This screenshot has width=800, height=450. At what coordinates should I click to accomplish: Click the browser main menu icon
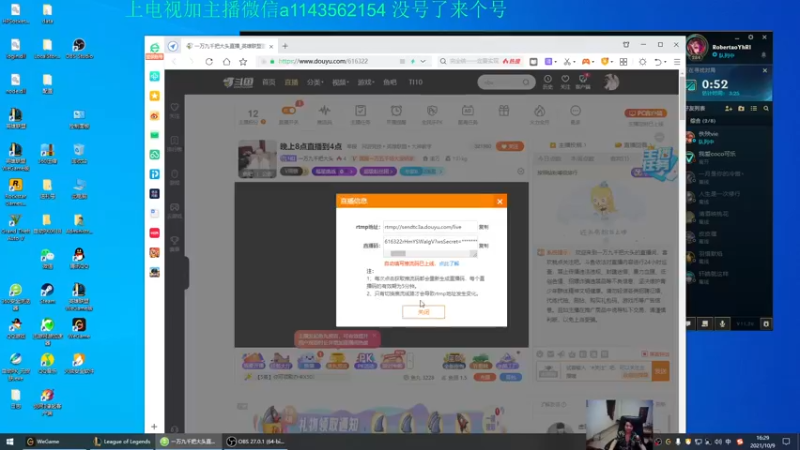[x=677, y=62]
